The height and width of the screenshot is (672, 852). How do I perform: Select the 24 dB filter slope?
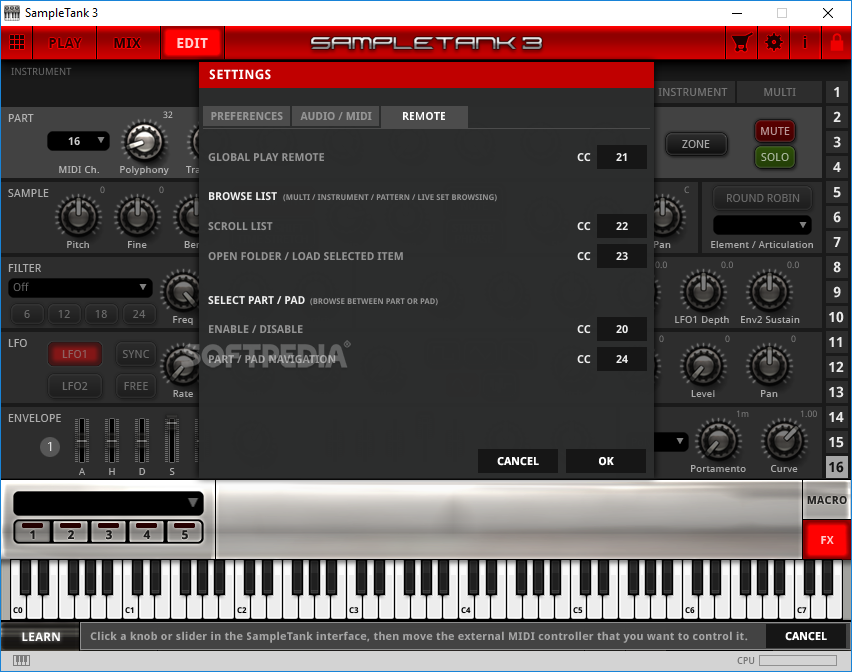click(139, 314)
